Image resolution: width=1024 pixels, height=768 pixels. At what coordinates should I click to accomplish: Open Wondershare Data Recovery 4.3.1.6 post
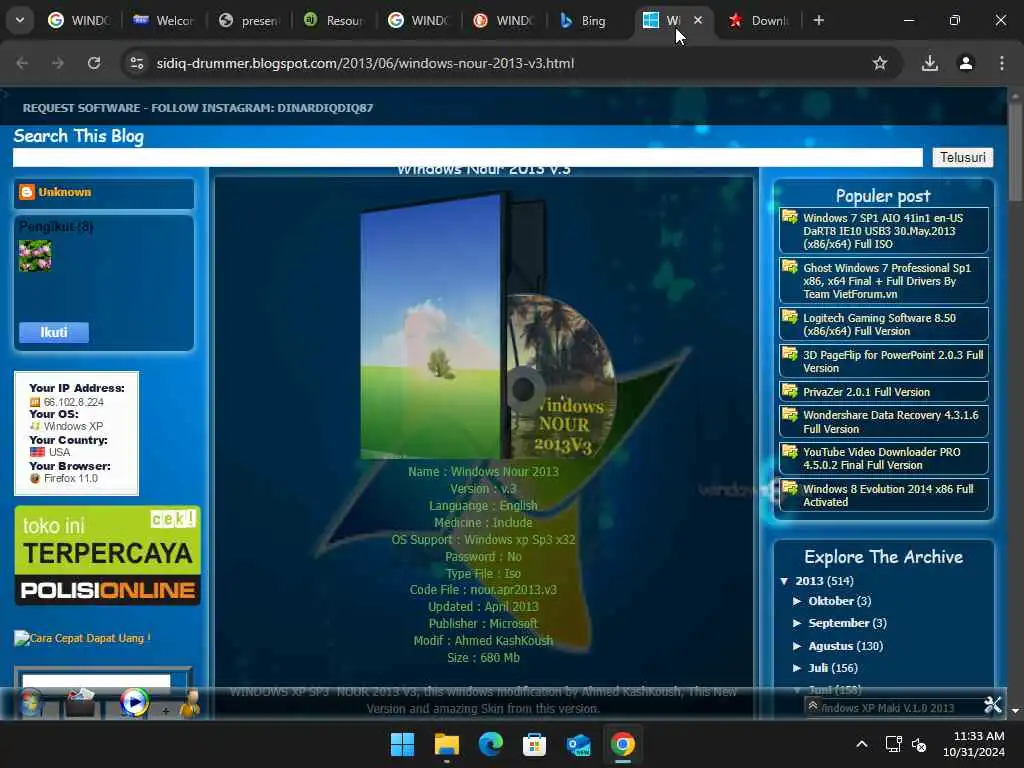[890, 422]
